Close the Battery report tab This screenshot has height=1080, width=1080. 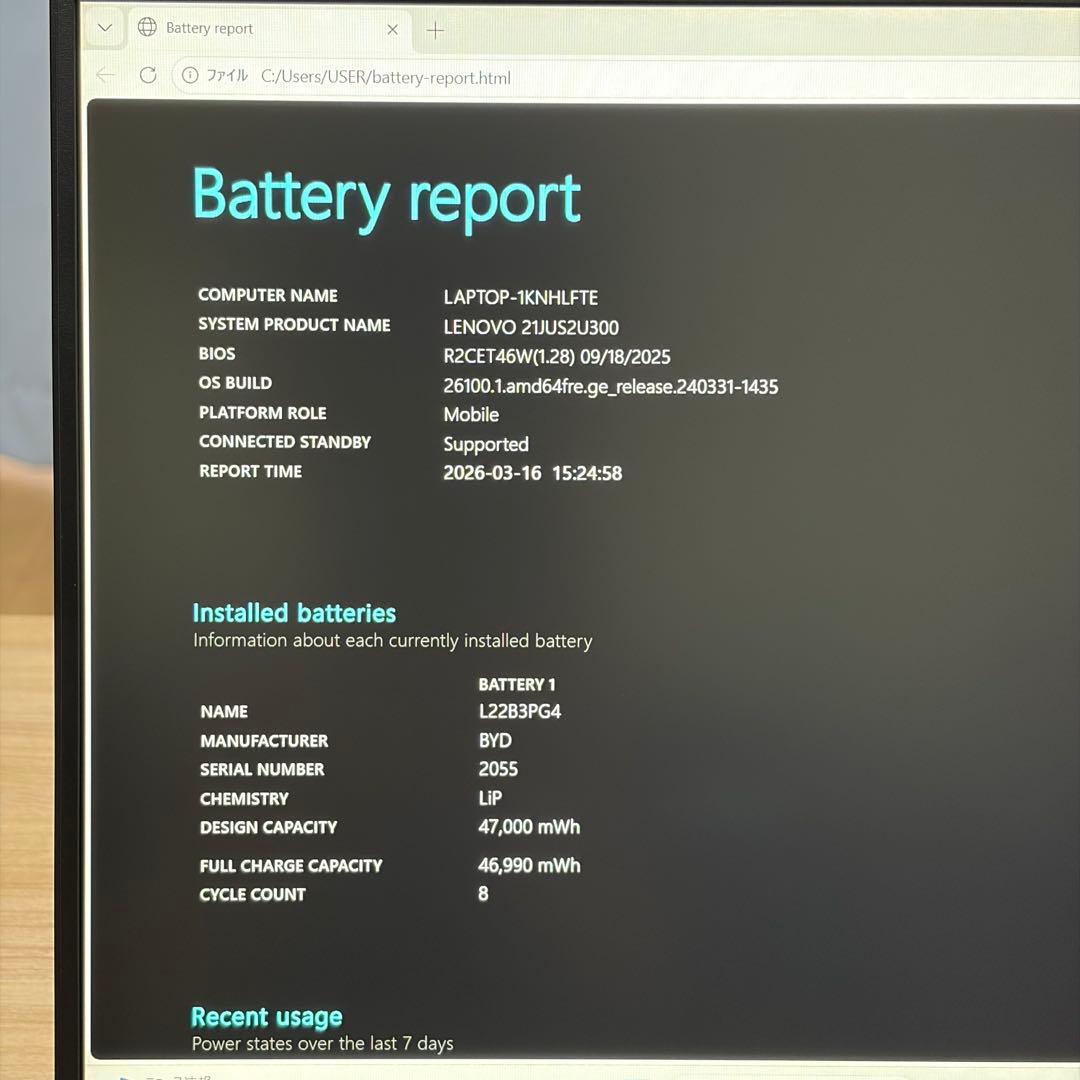click(393, 30)
